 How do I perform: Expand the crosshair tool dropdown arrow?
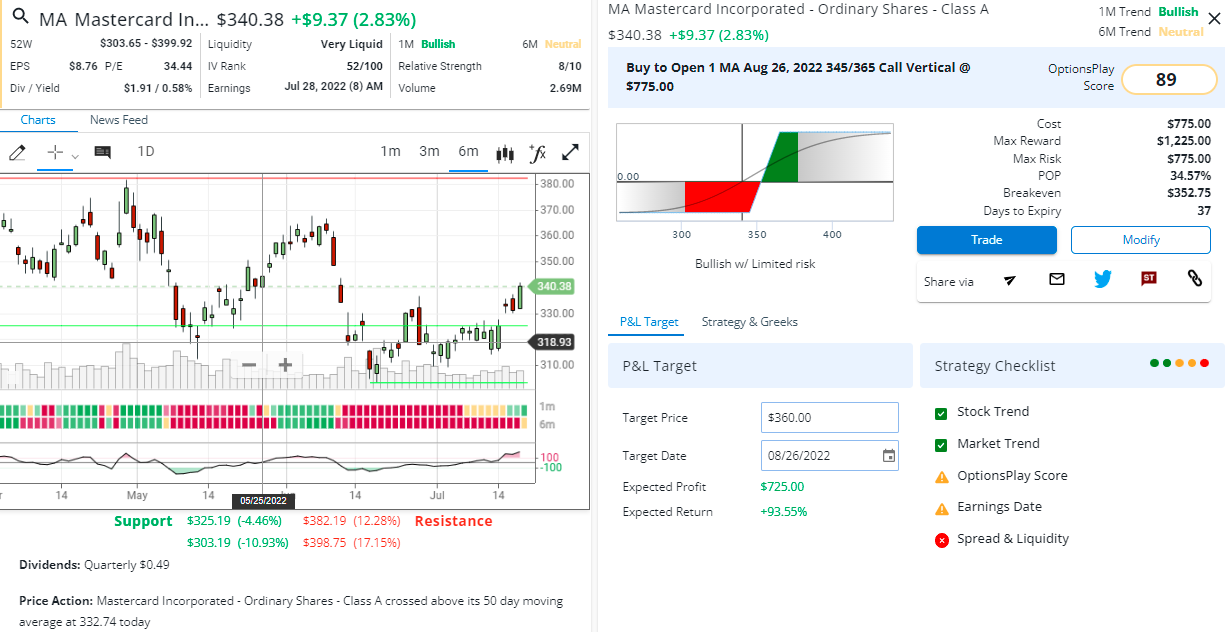(x=75, y=155)
